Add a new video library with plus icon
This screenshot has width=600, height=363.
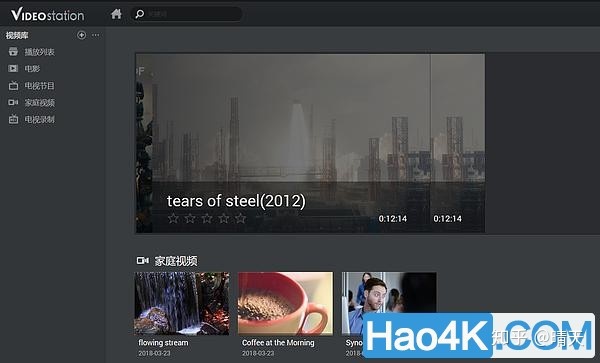82,35
